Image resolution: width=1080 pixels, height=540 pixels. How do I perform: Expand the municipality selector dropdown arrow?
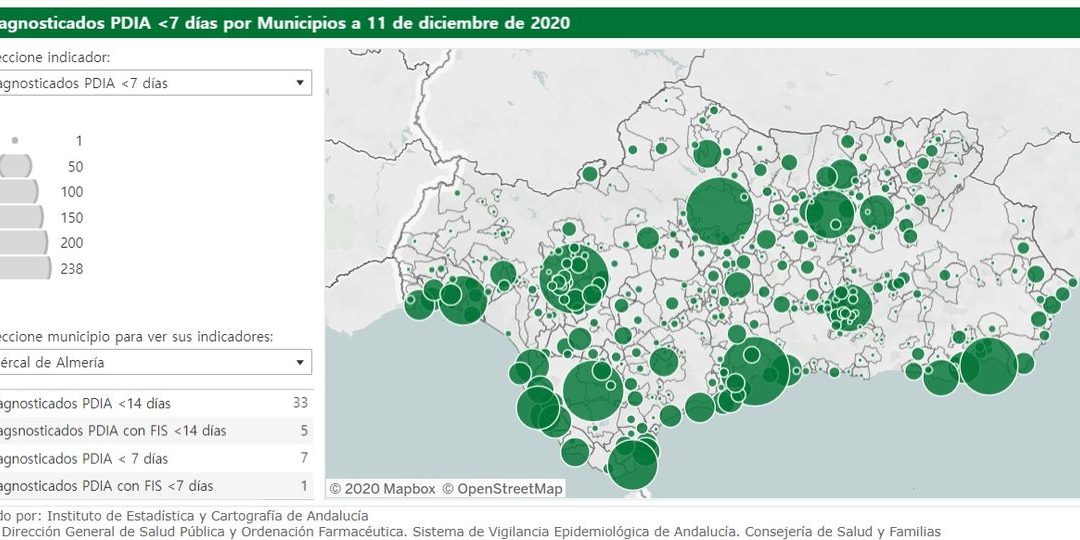299,362
